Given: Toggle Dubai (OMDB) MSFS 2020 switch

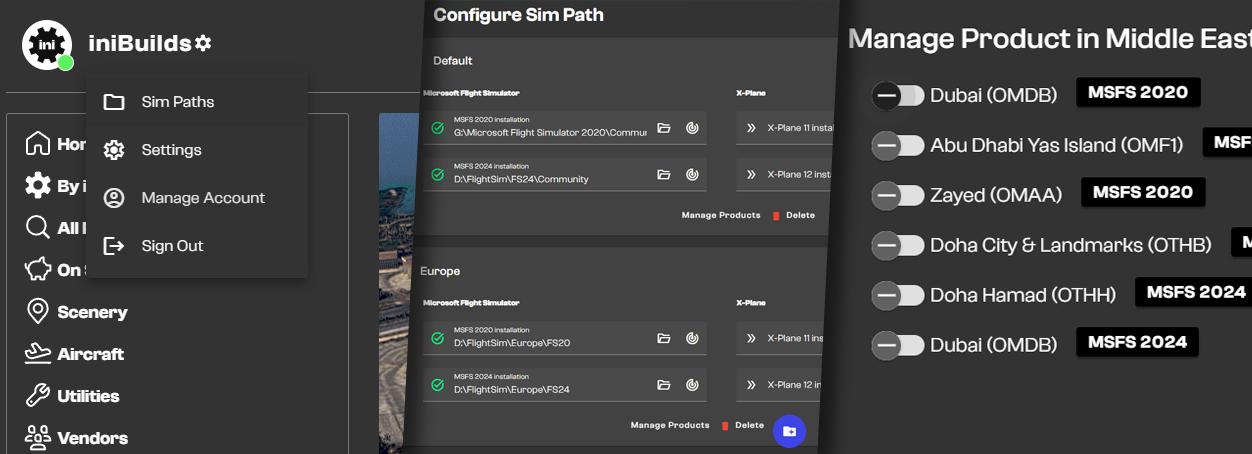Looking at the screenshot, I should pyautogui.click(x=897, y=95).
